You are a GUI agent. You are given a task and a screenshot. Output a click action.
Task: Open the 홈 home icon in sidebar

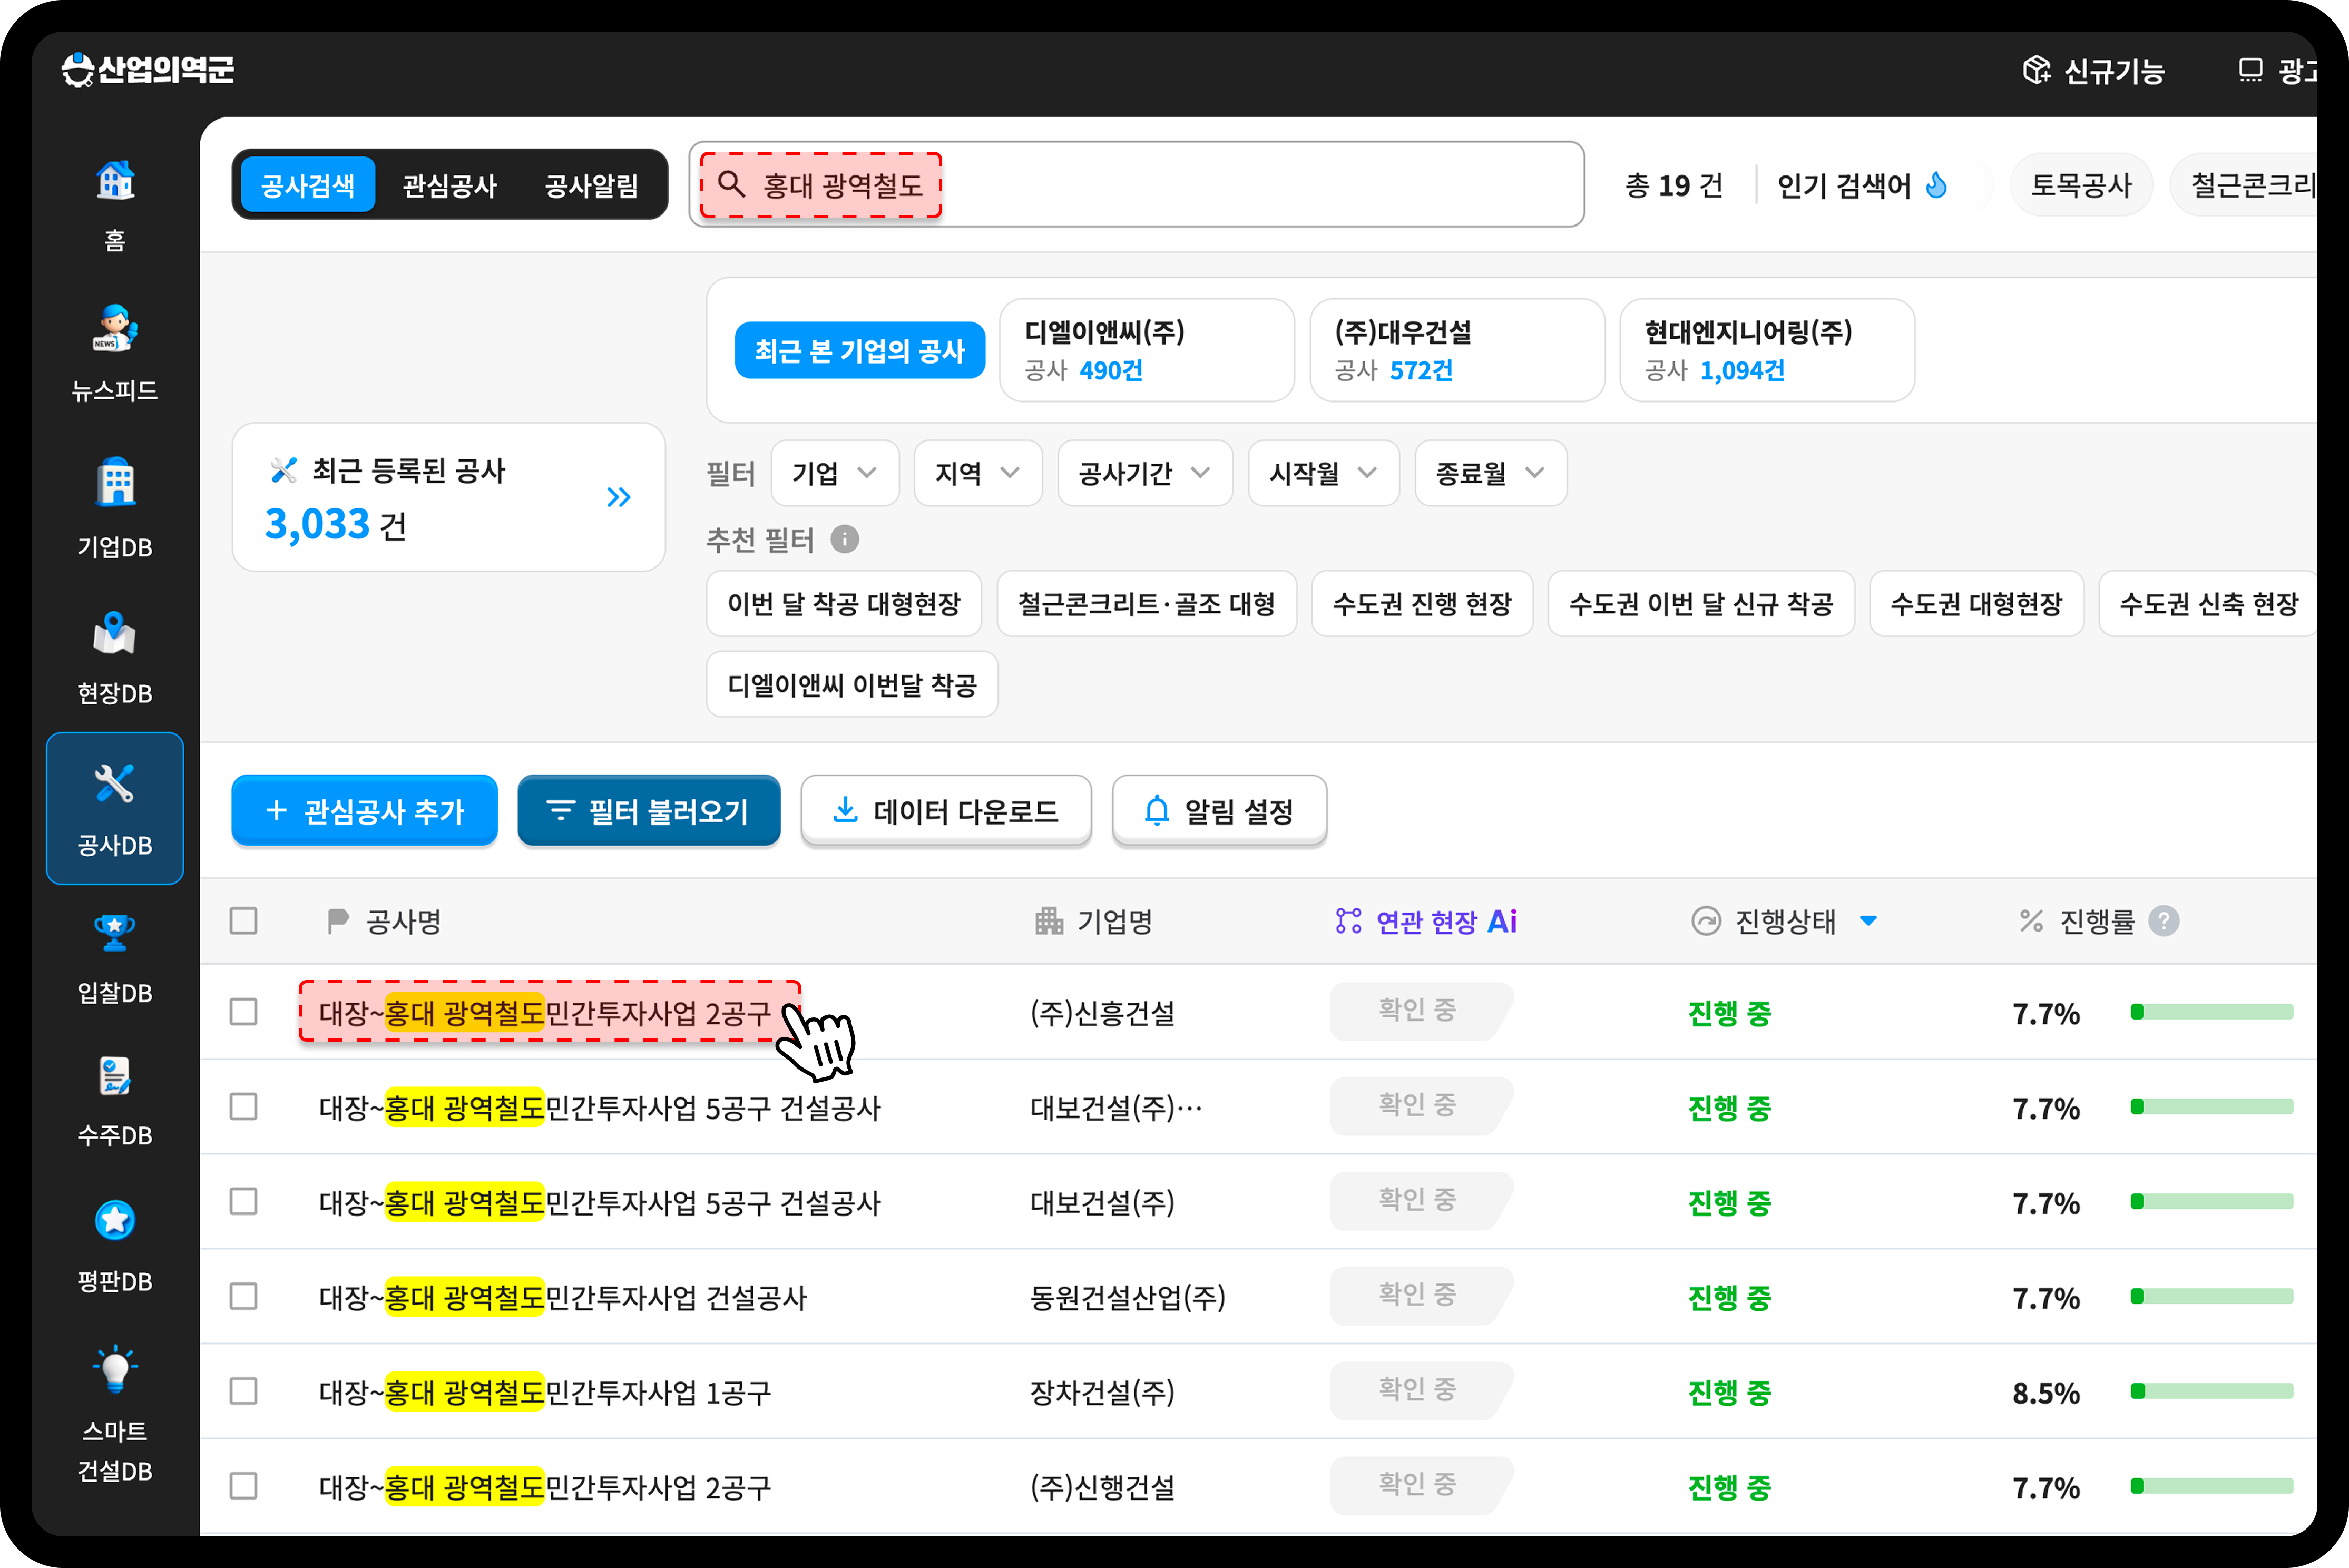pos(115,181)
